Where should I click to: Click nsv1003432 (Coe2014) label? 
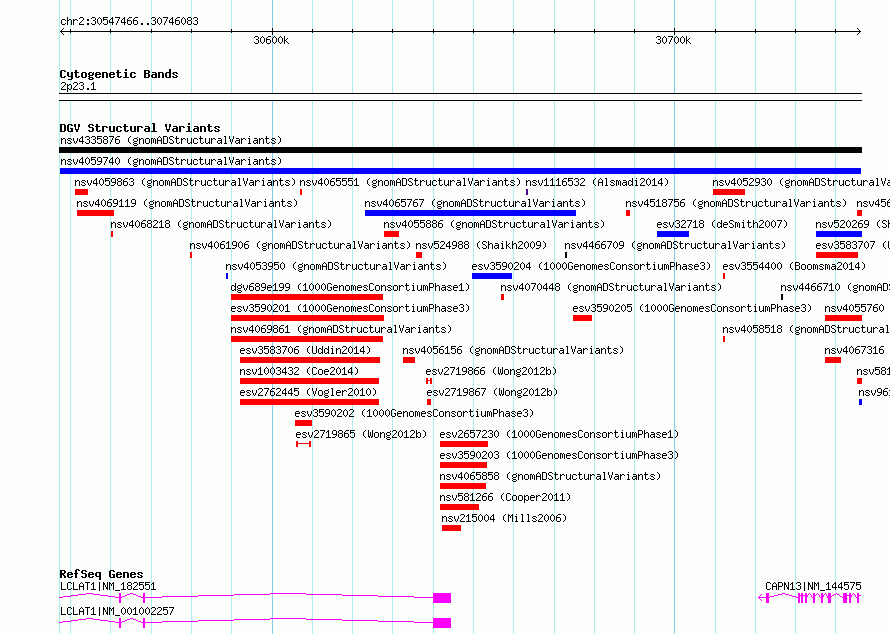point(299,371)
